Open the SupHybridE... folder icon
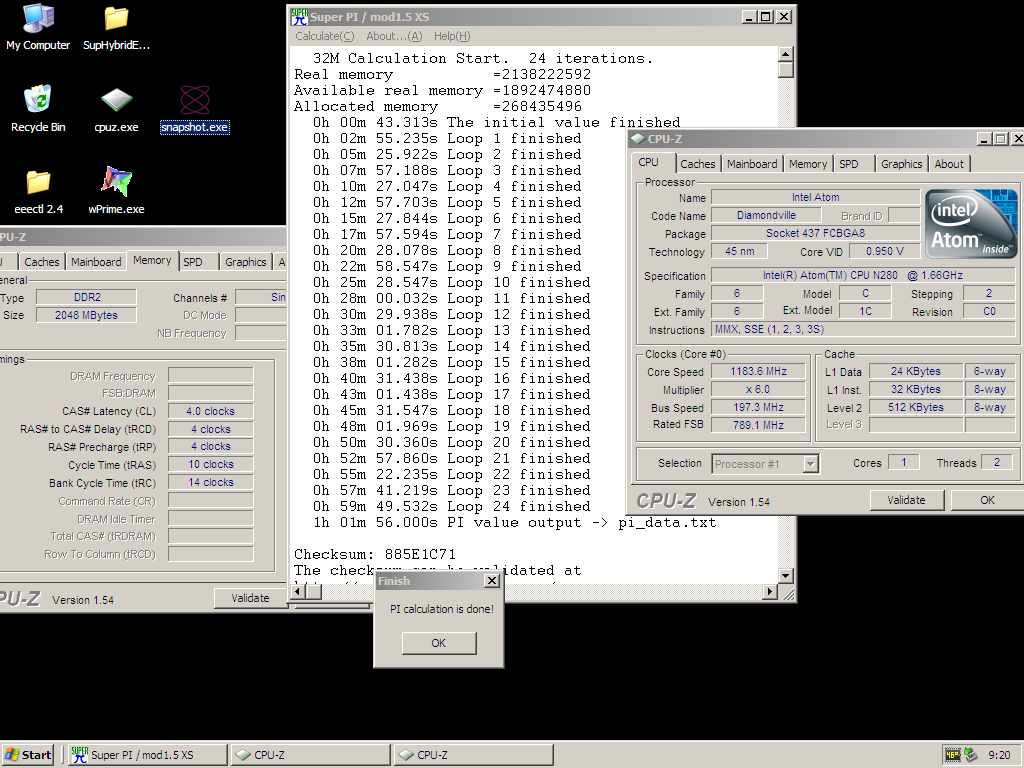The width and height of the screenshot is (1024, 768). (x=116, y=27)
